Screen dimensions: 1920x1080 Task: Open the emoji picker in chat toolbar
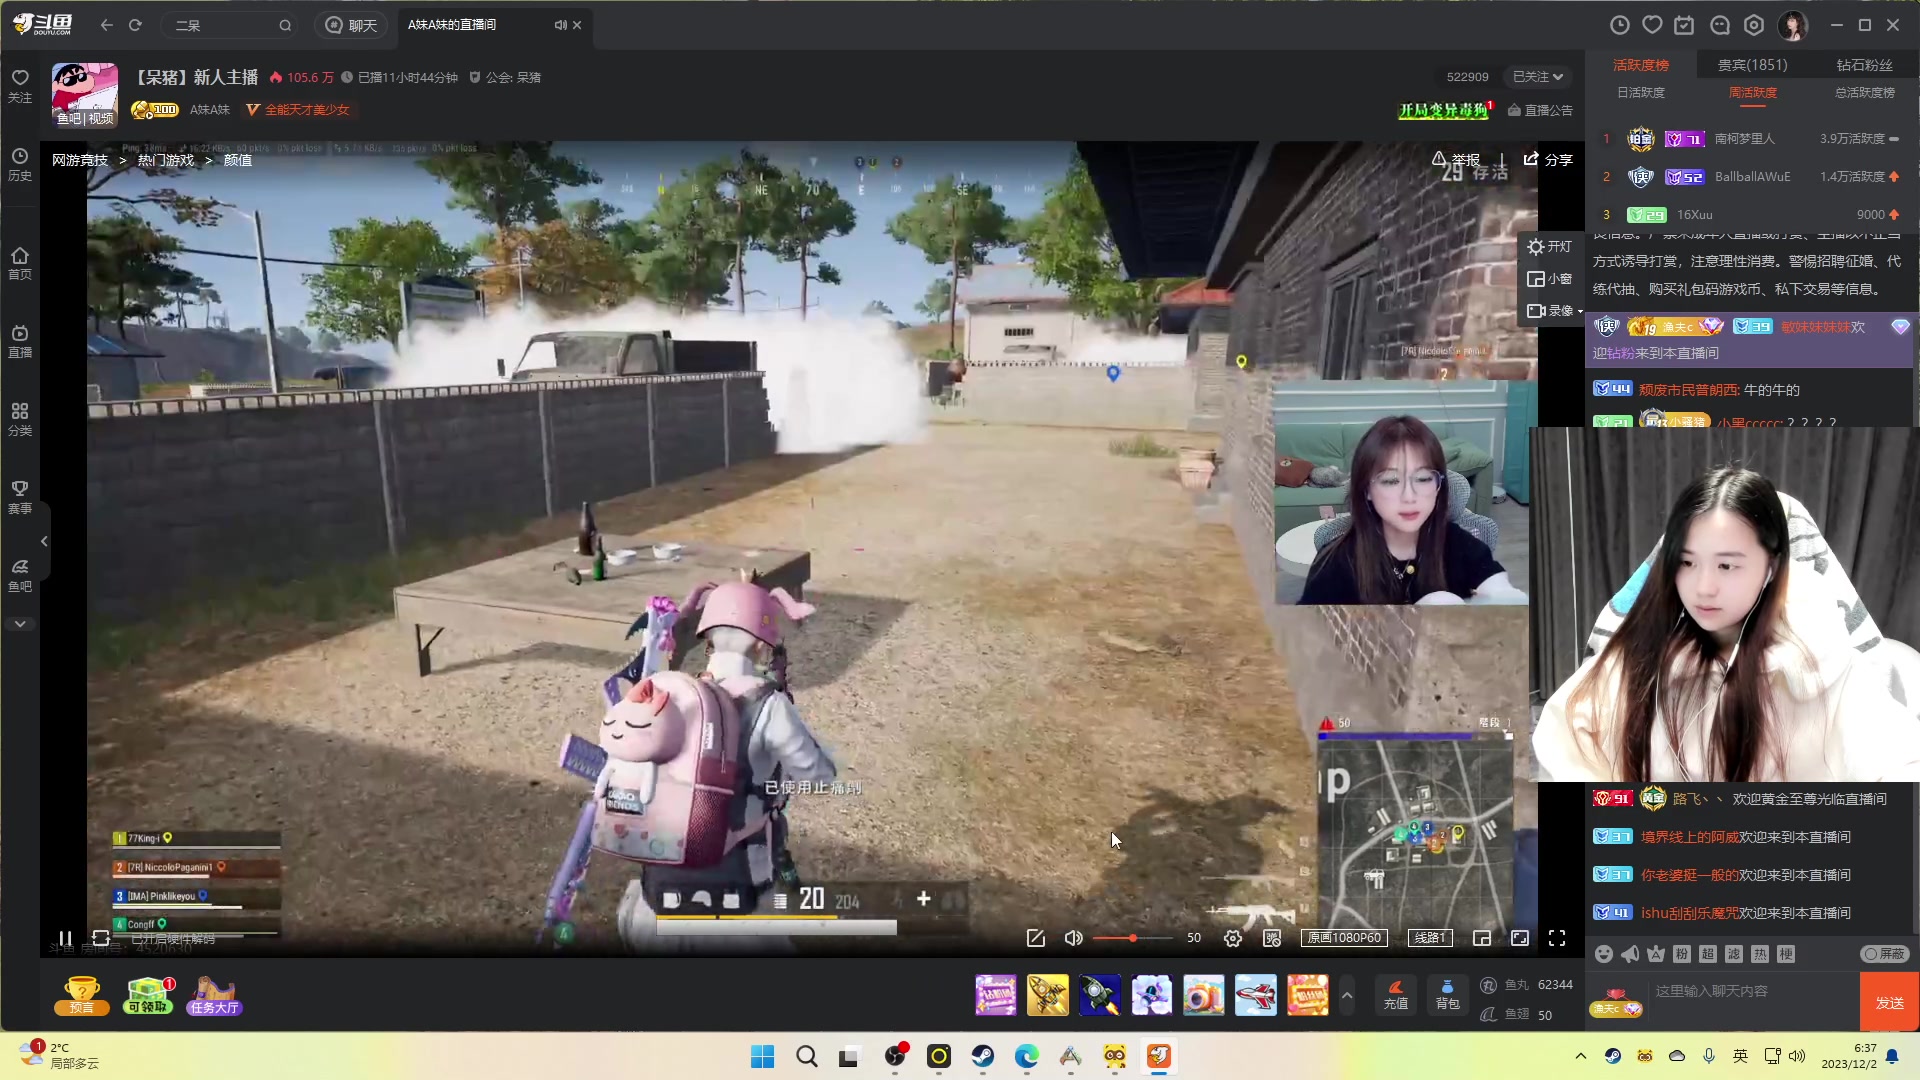click(x=1603, y=954)
